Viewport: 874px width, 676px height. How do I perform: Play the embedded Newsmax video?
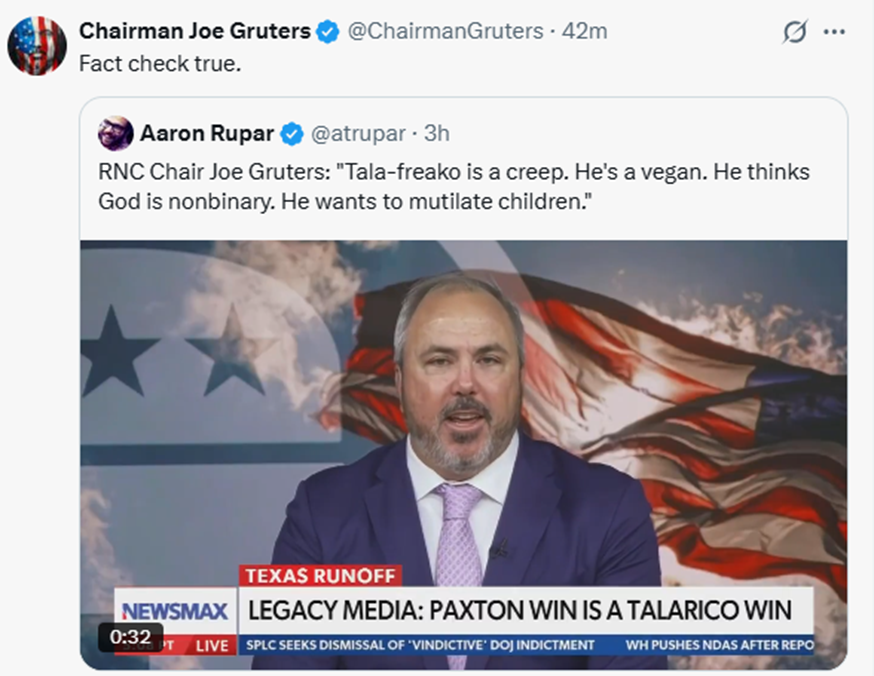click(x=464, y=455)
